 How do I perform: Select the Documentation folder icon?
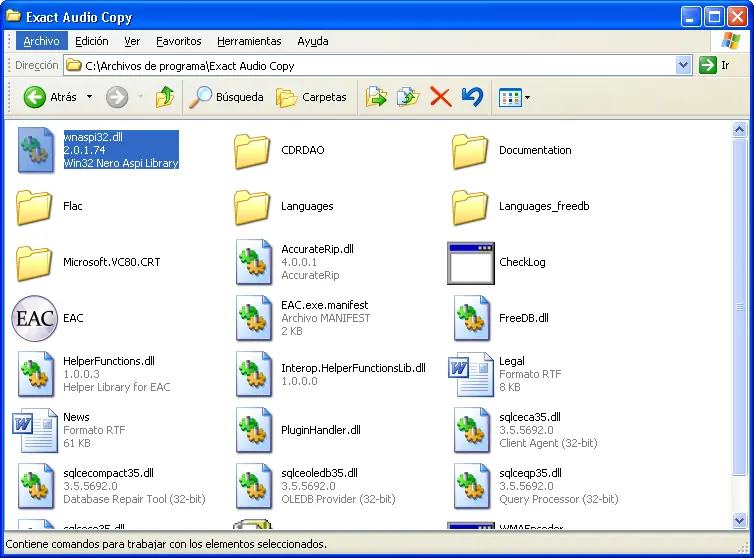tap(470, 151)
